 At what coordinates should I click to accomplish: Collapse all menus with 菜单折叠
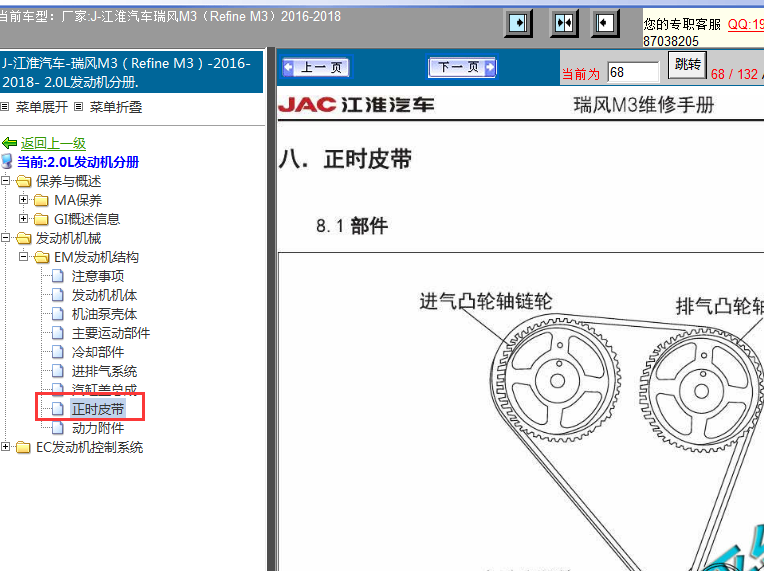(115, 107)
